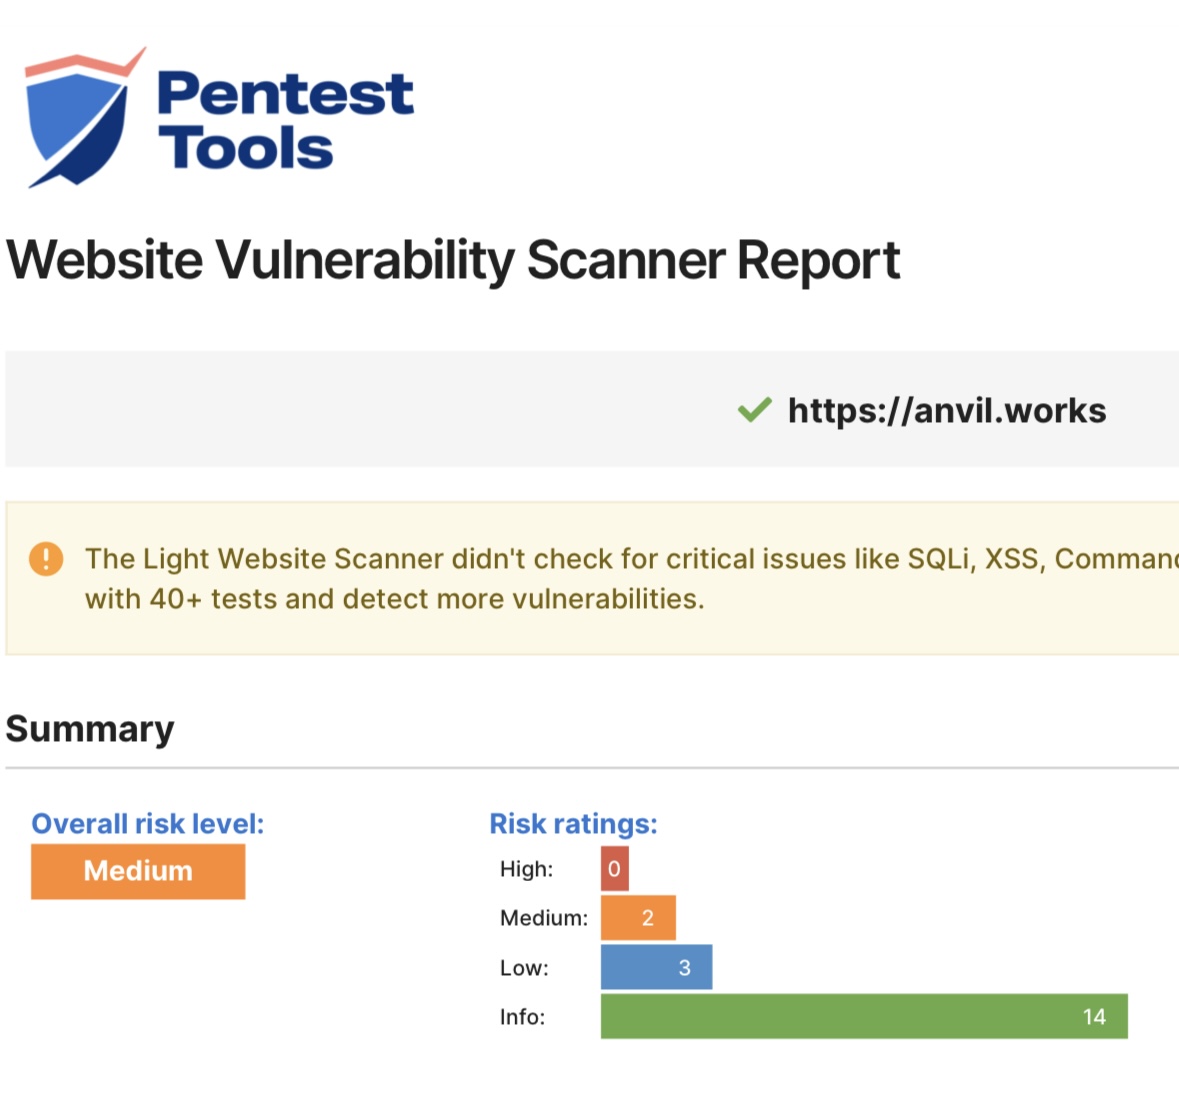Click the Overall risk level label

click(148, 824)
